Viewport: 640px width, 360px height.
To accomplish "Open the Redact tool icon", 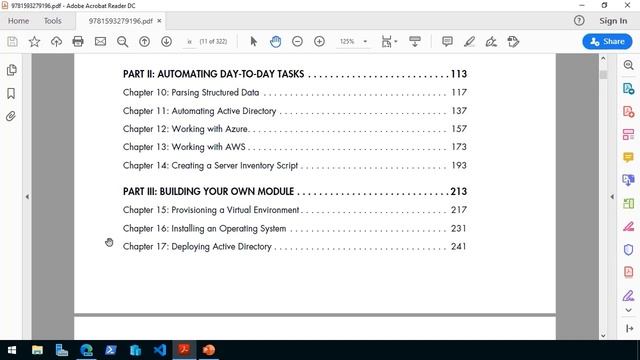I will click(629, 226).
